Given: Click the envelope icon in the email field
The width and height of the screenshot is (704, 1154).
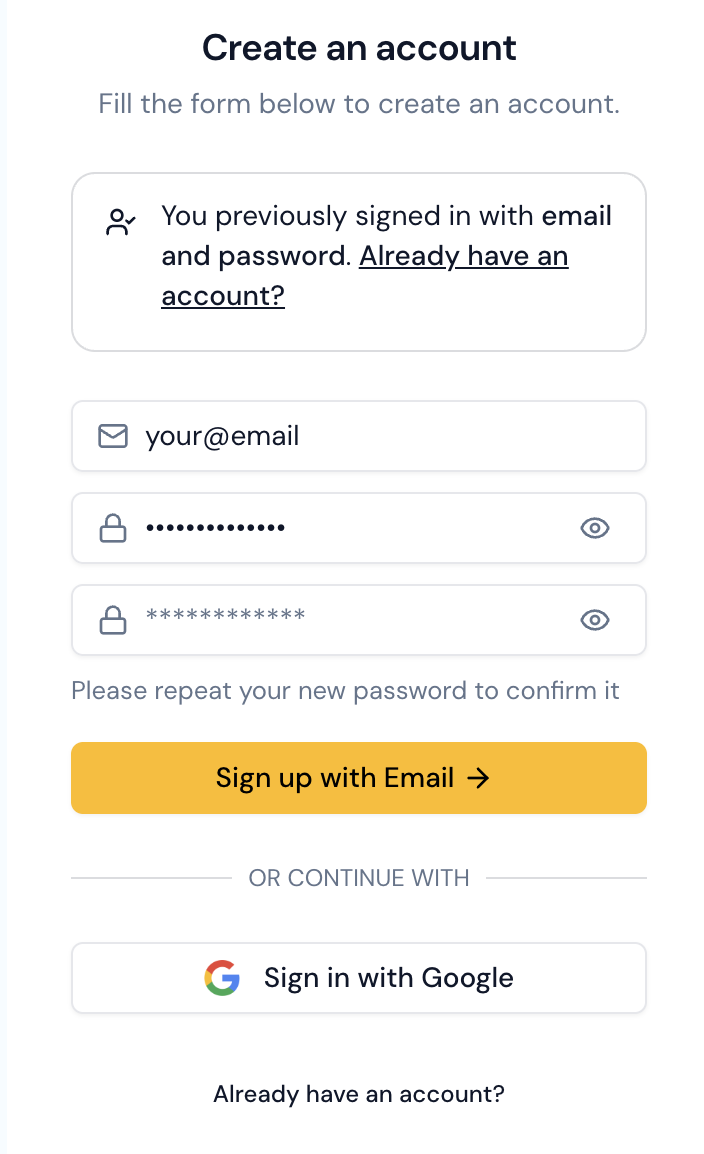Looking at the screenshot, I should tap(113, 436).
